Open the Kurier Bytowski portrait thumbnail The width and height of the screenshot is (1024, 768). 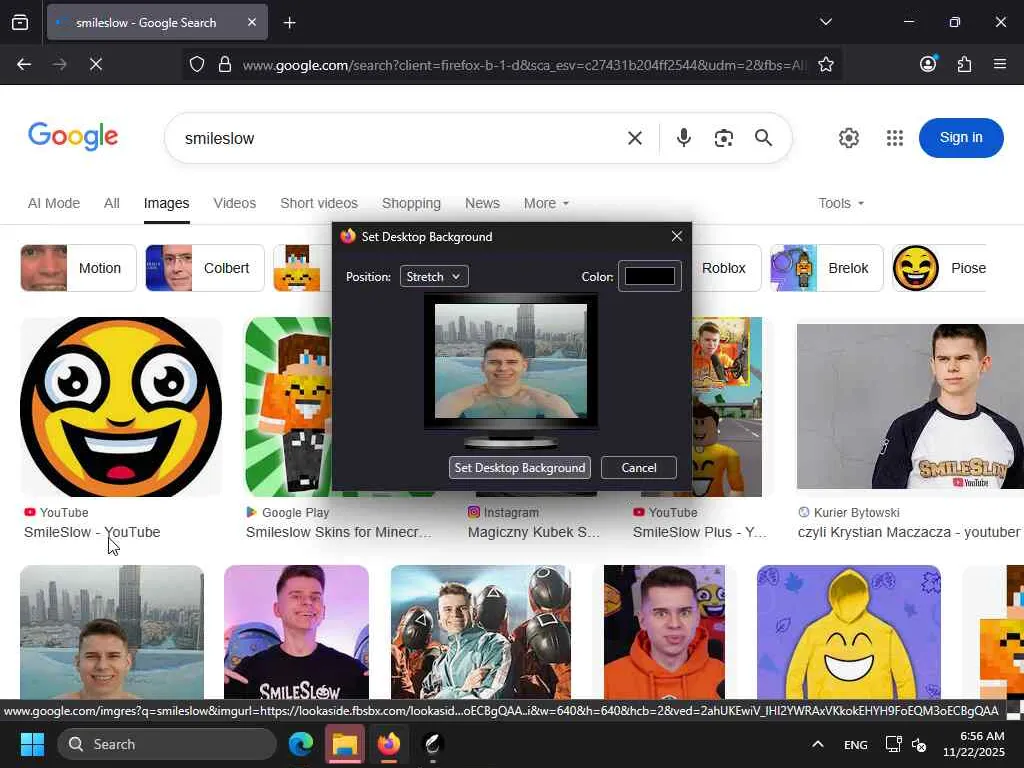[910, 406]
